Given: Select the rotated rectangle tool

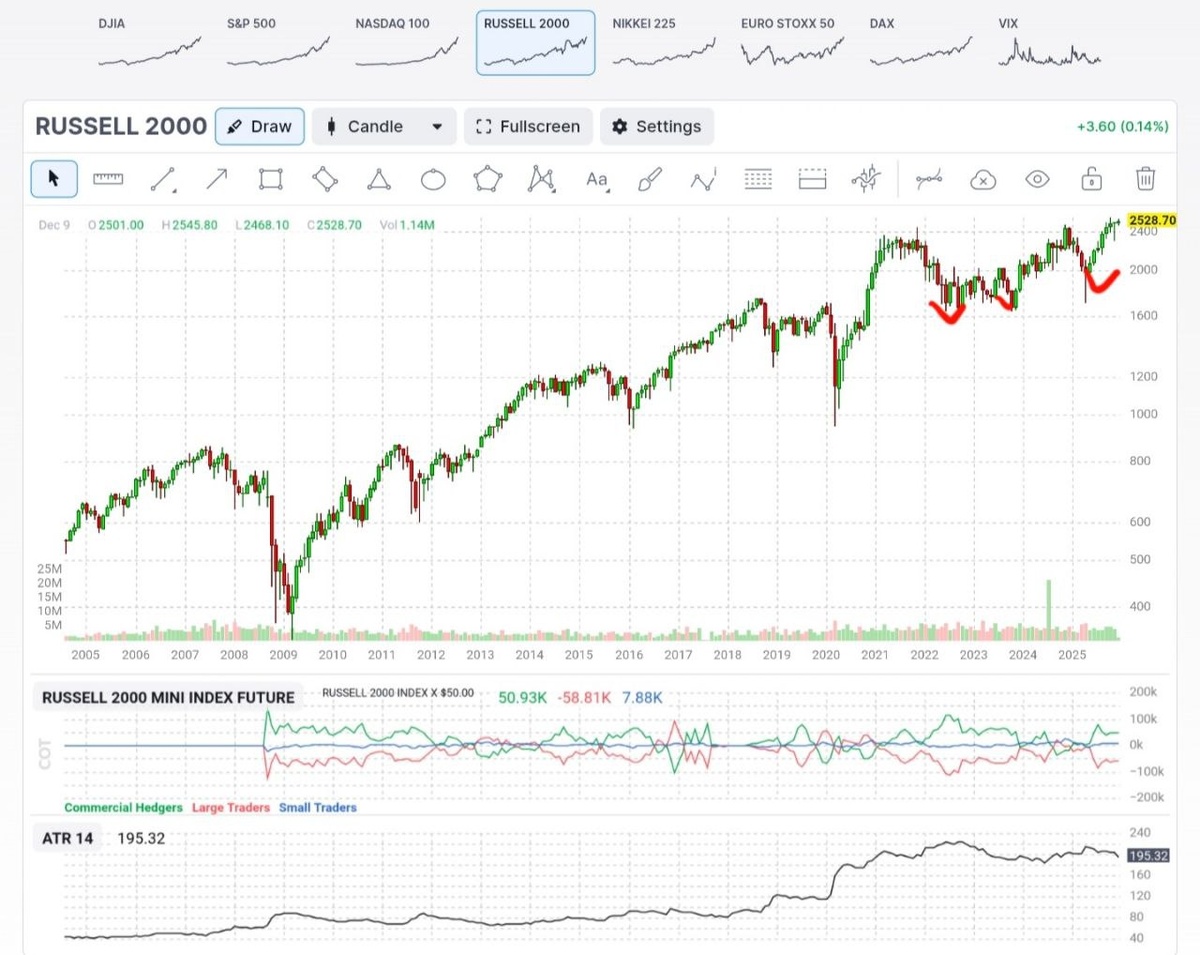Looking at the screenshot, I should click(325, 179).
